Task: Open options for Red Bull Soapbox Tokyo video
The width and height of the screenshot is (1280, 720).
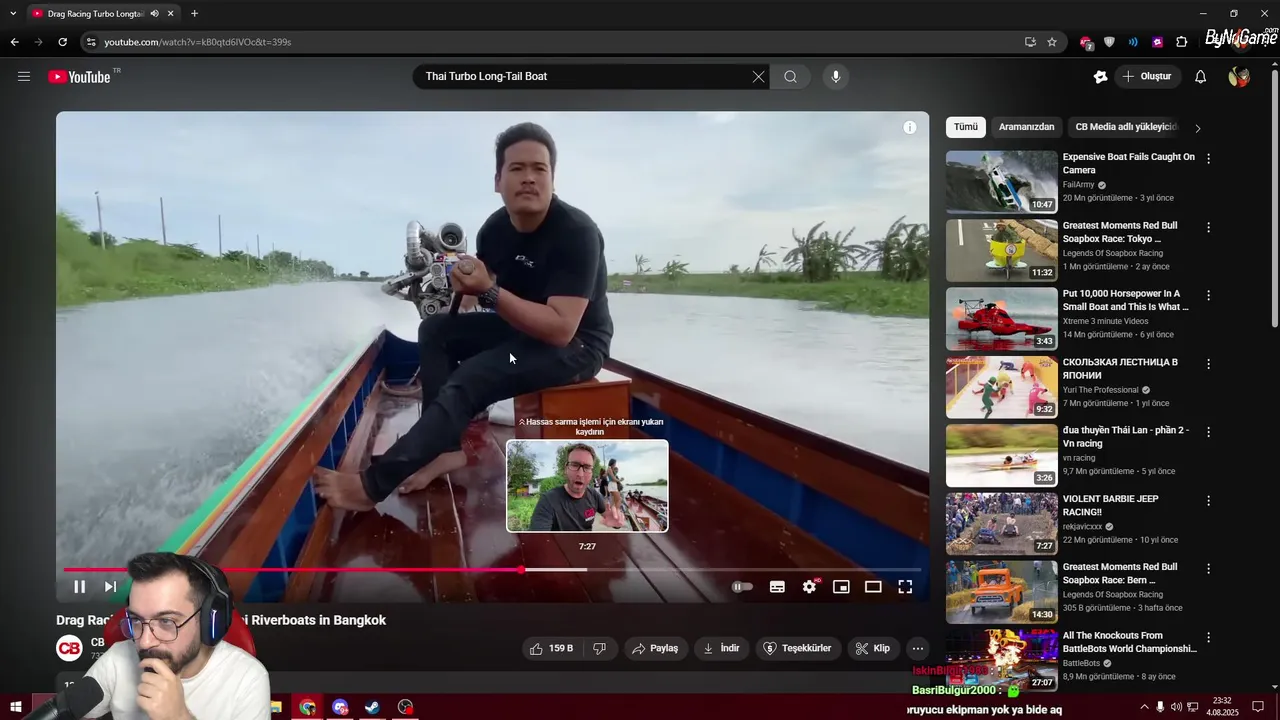Action: coord(1208,227)
